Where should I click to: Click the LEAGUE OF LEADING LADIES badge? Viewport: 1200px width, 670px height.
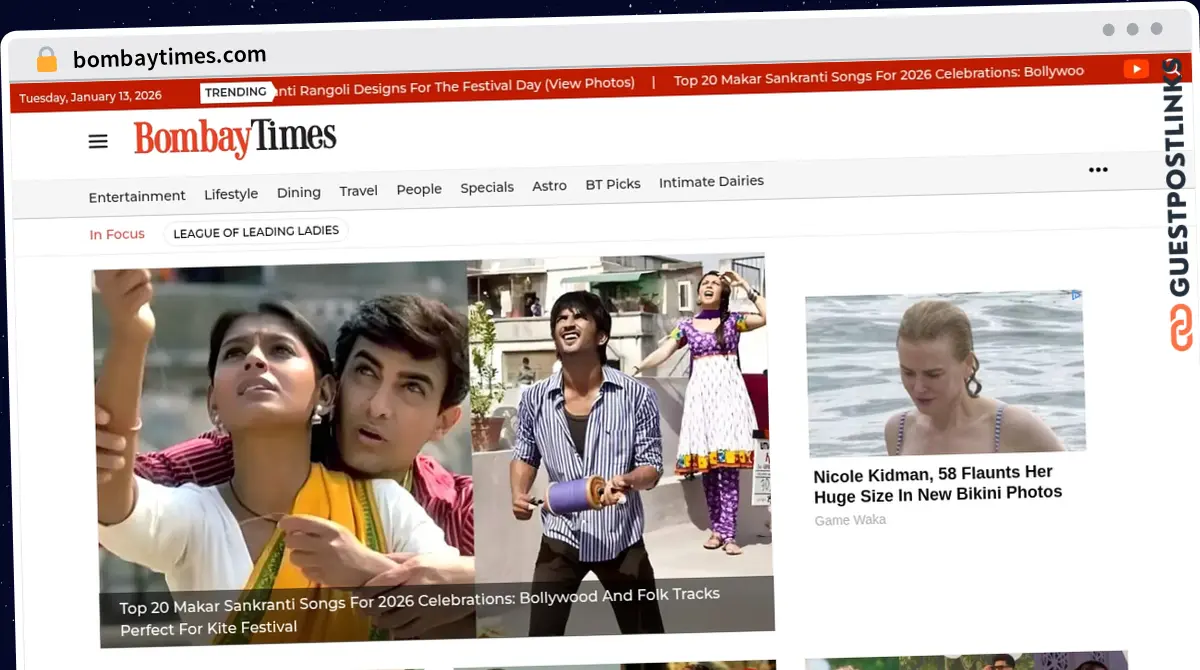tap(255, 231)
